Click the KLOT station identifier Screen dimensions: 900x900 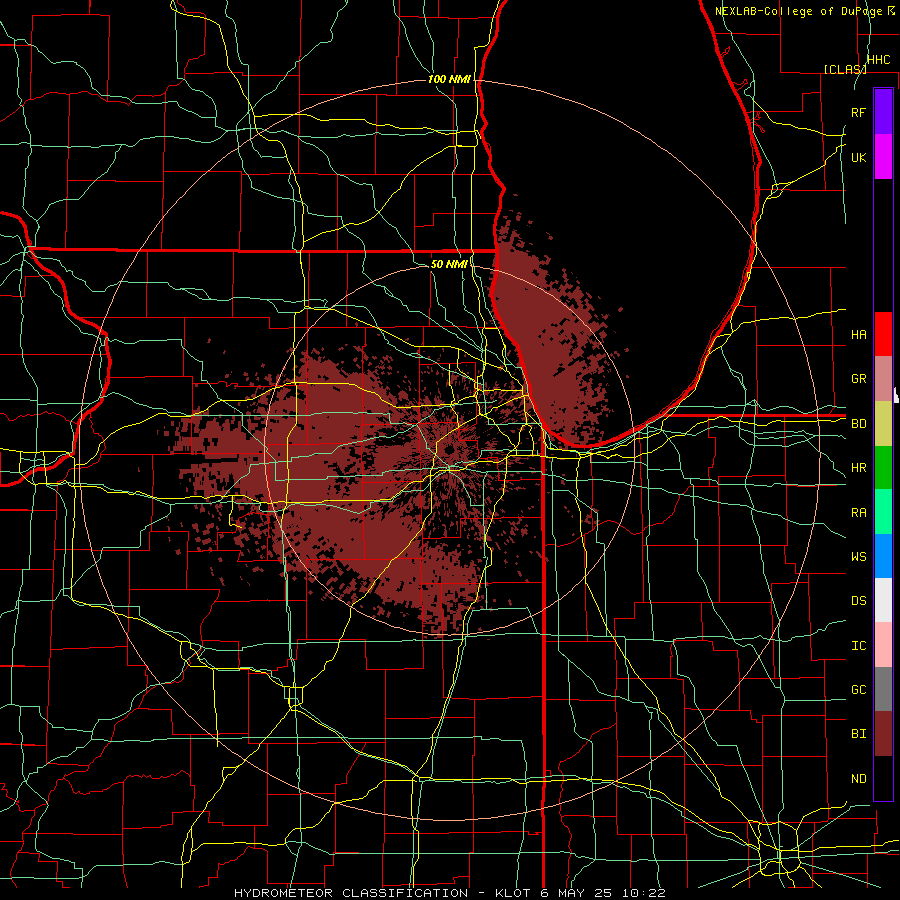click(512, 893)
